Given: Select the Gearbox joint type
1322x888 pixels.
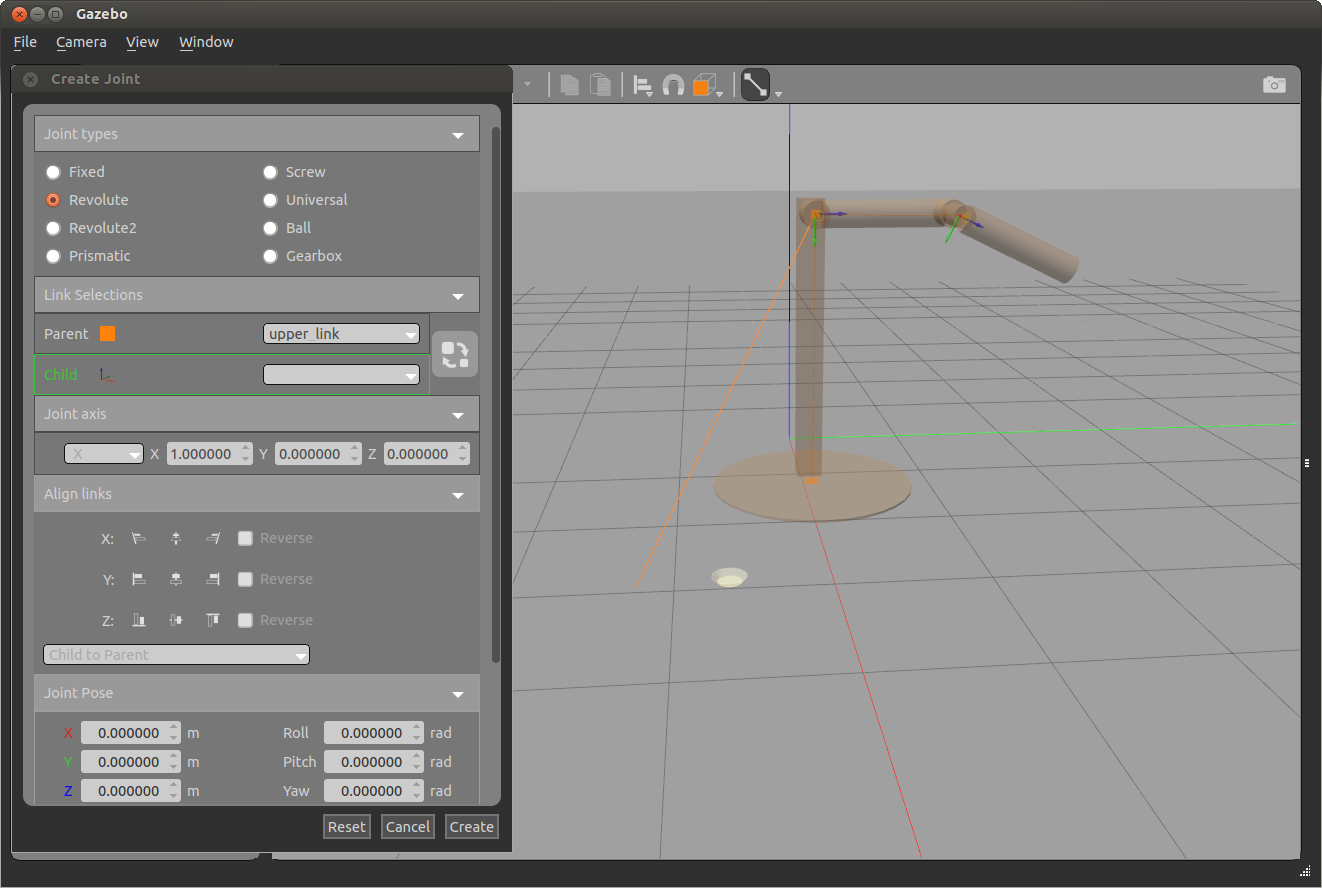Looking at the screenshot, I should (270, 256).
